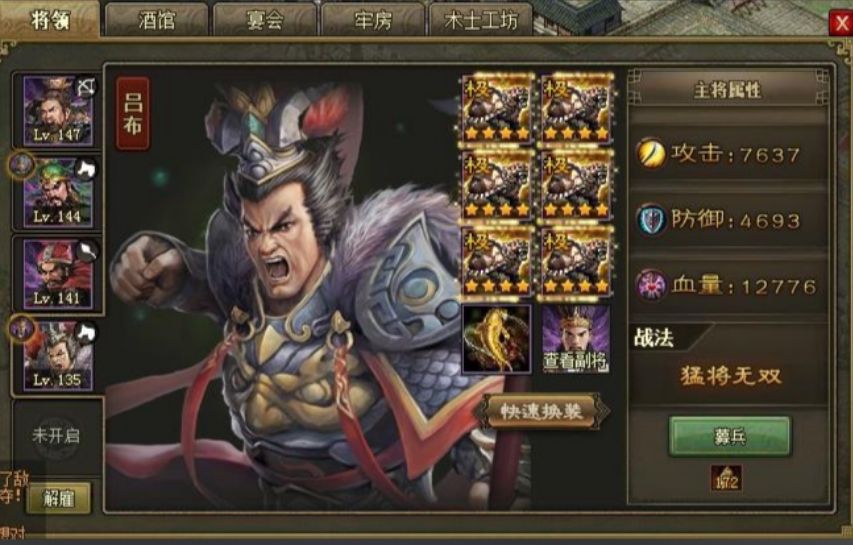Viewport: 853px width, 545px height.
Task: Switch to the 宴会 tab
Action: (265, 20)
